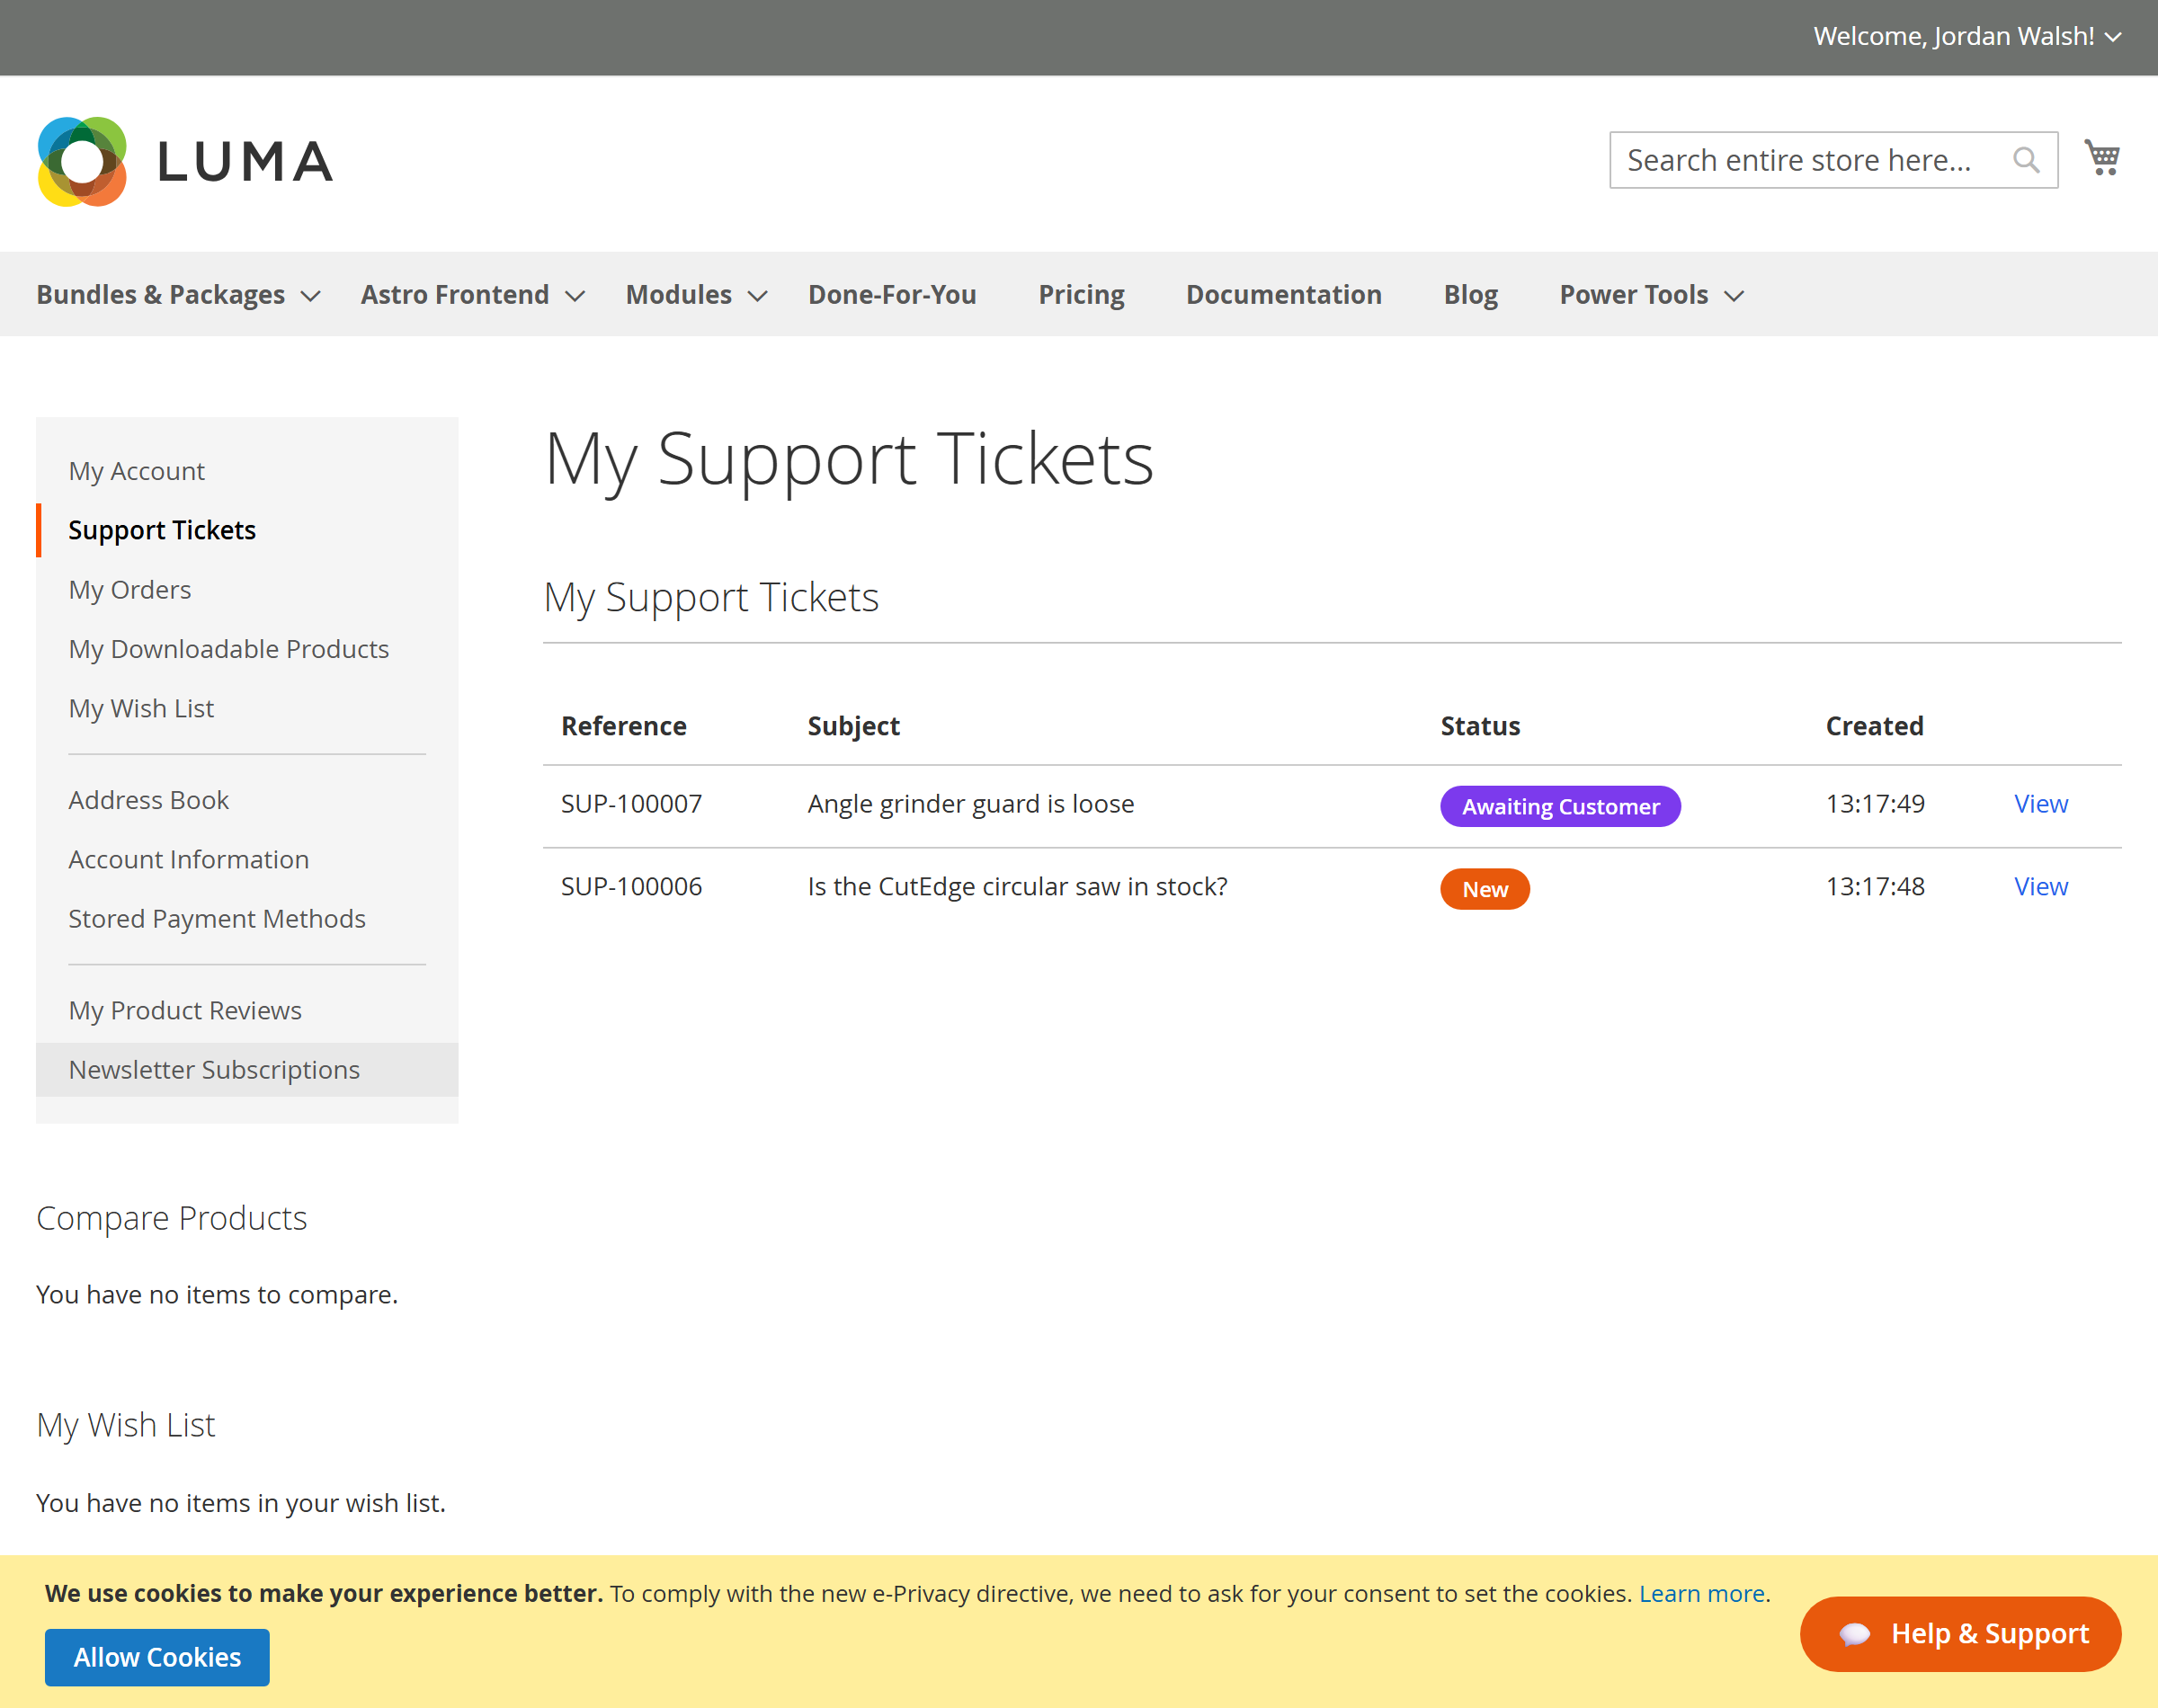Open the cookie Learn more link
The height and width of the screenshot is (1708, 2158).
1701,1594
